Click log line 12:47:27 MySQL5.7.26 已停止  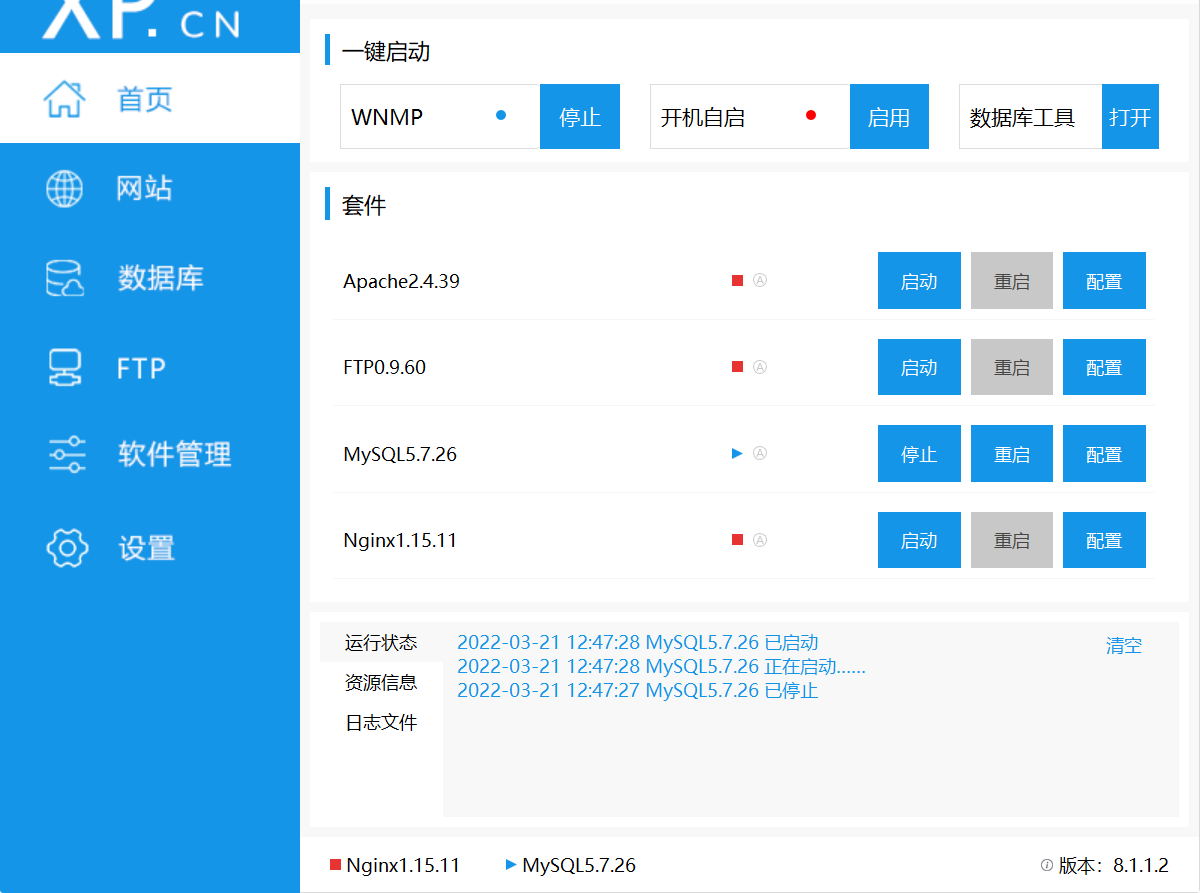pyautogui.click(x=638, y=690)
